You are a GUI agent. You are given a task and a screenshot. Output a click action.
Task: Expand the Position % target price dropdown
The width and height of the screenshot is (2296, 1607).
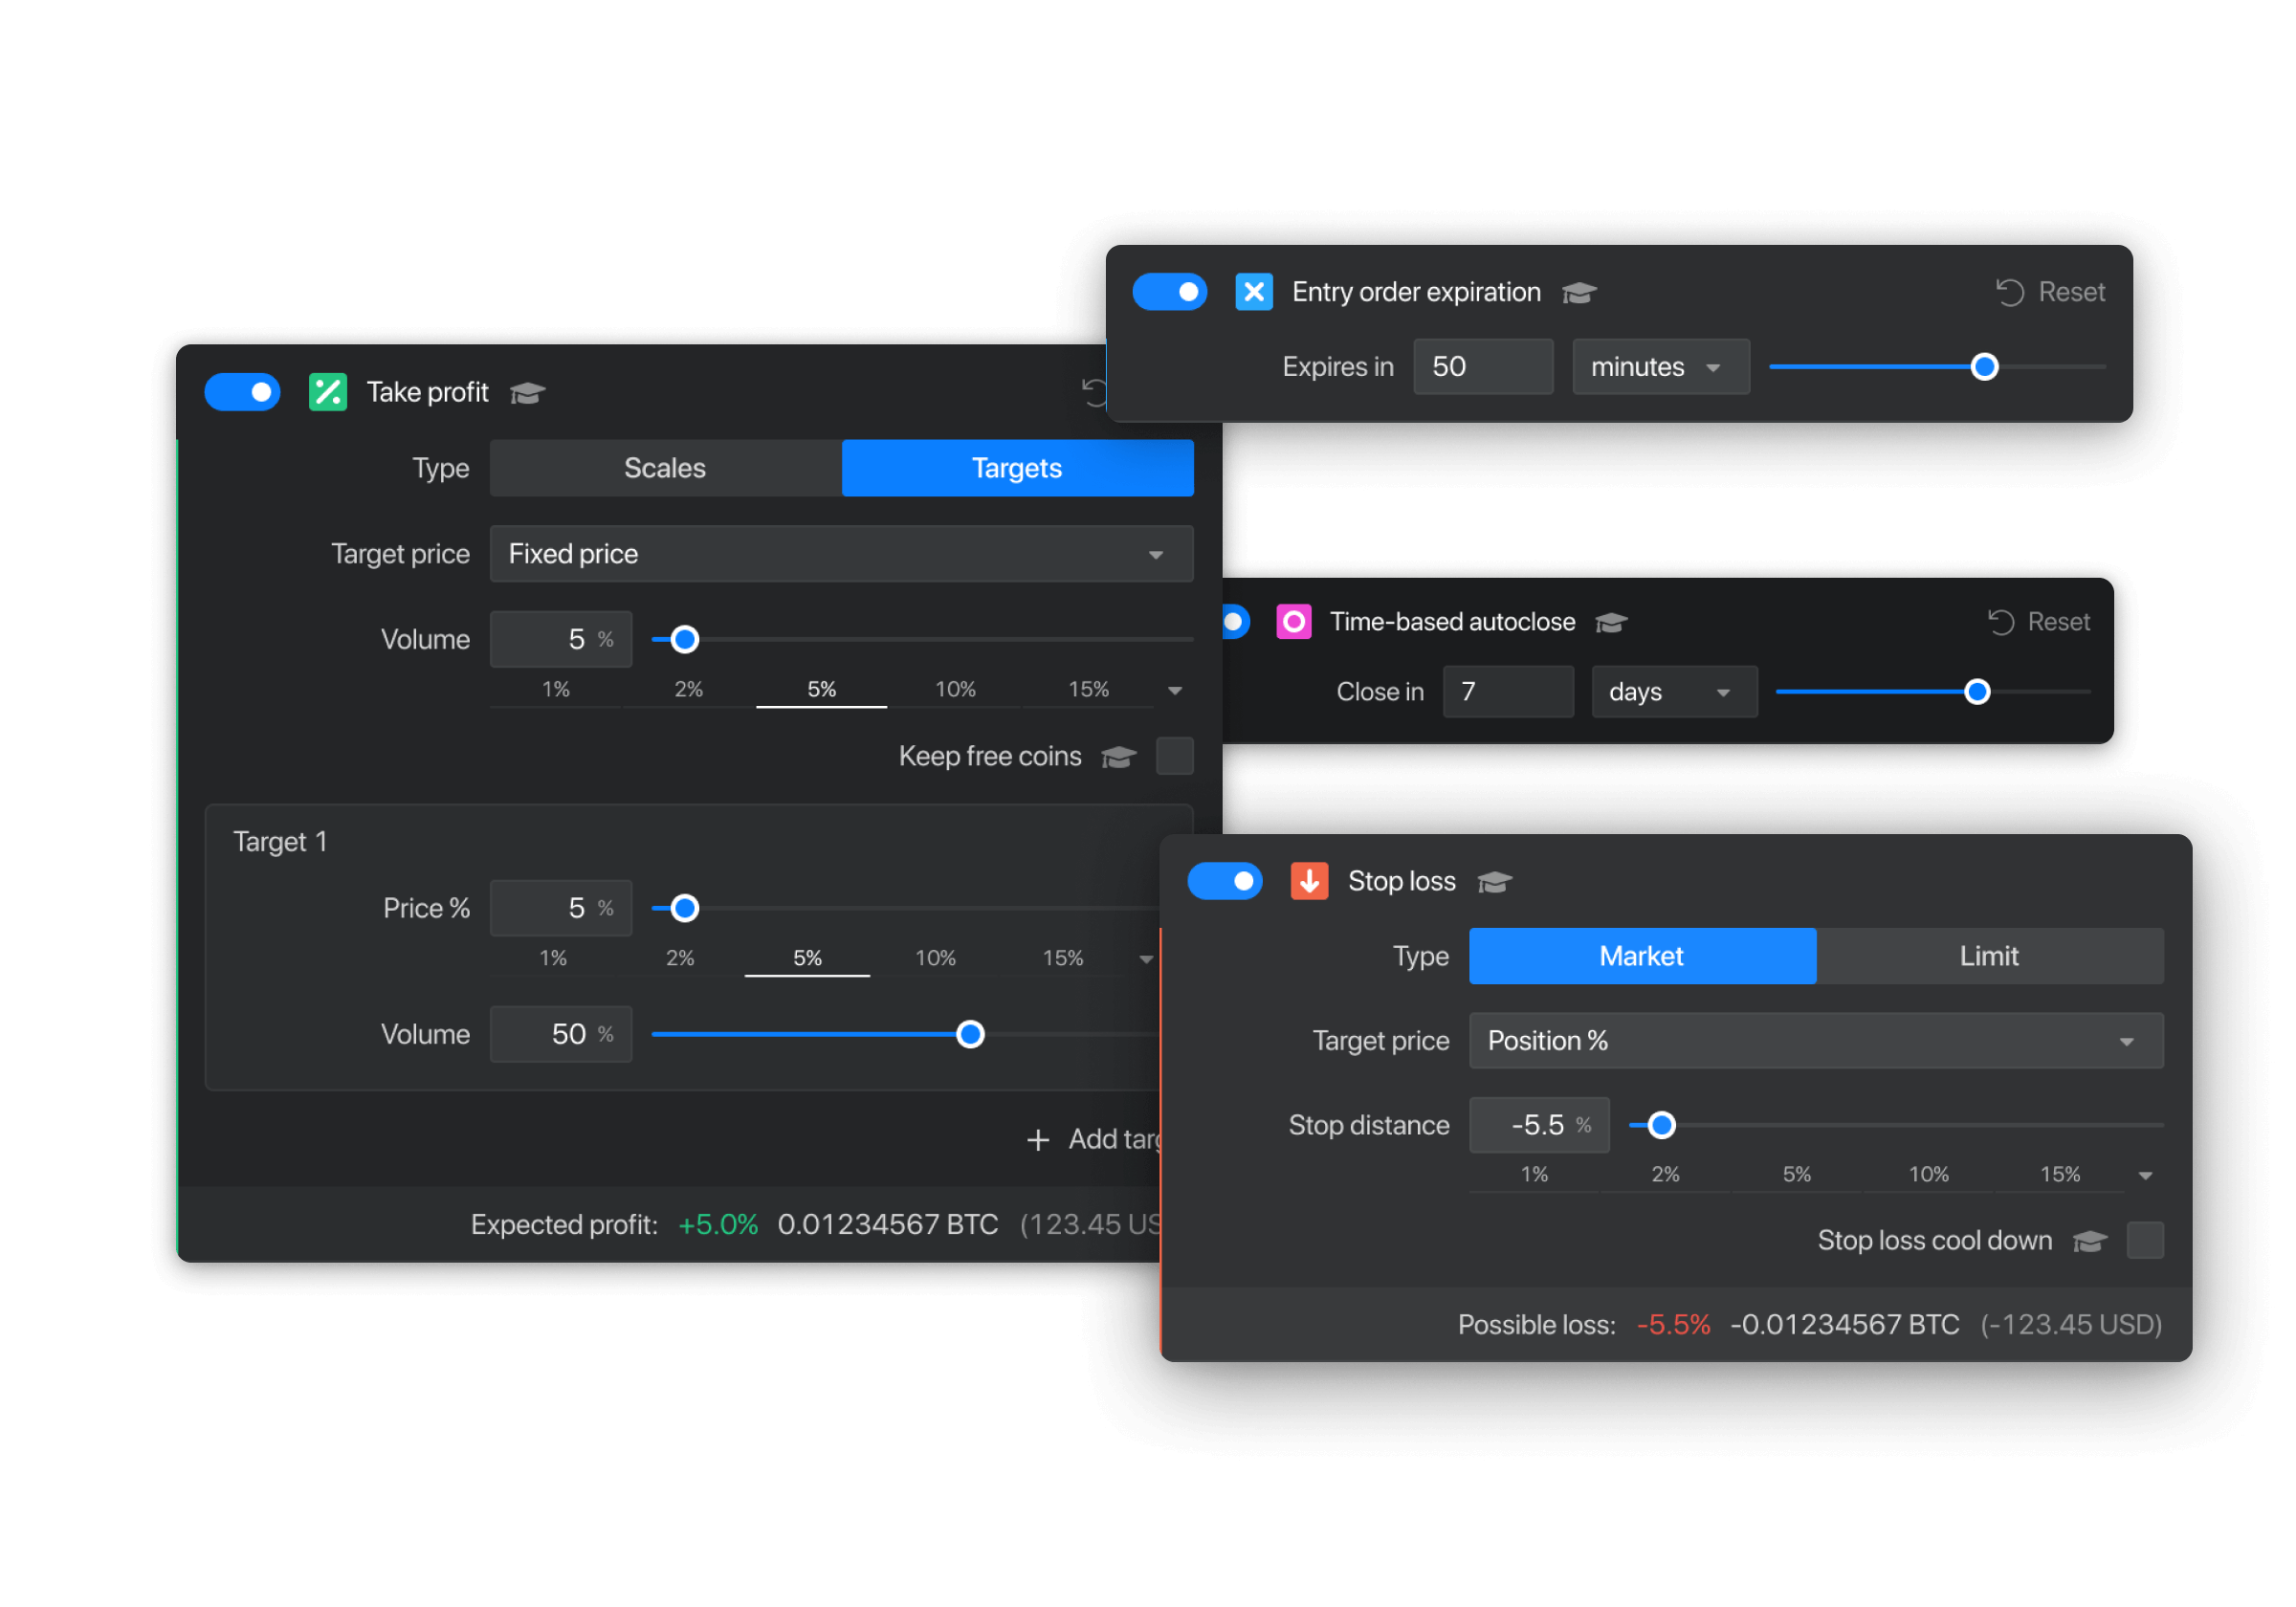tap(1815, 1041)
